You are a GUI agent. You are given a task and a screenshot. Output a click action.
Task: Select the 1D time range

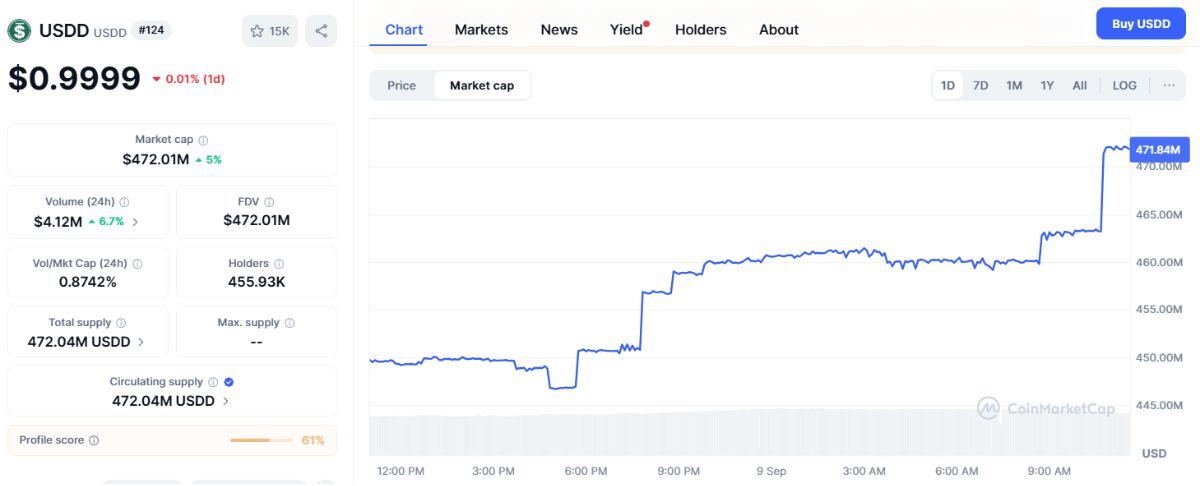(948, 85)
